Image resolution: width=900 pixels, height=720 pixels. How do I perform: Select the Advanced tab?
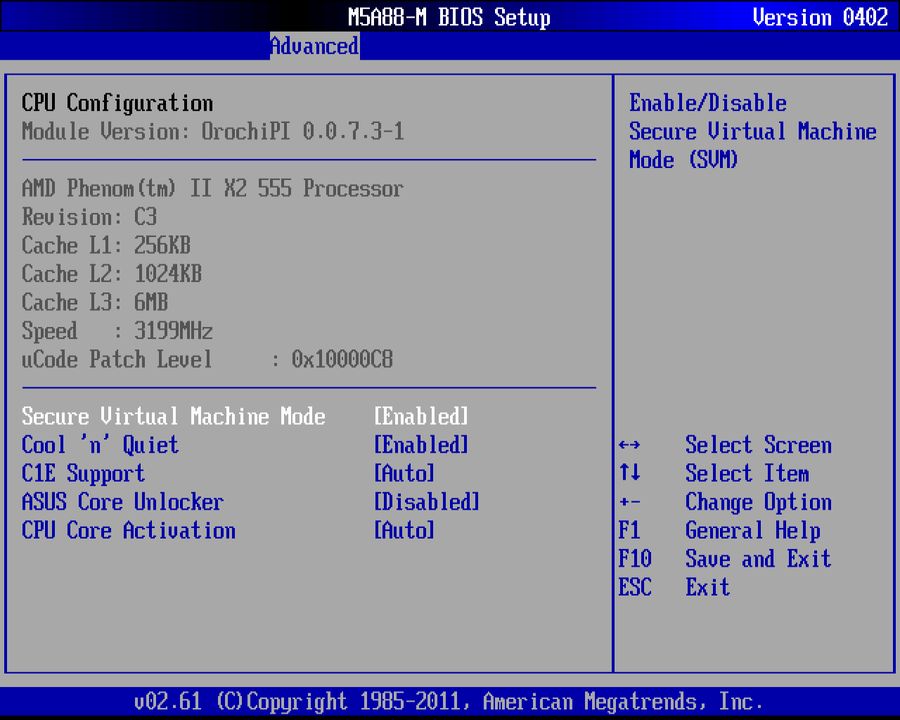(315, 46)
